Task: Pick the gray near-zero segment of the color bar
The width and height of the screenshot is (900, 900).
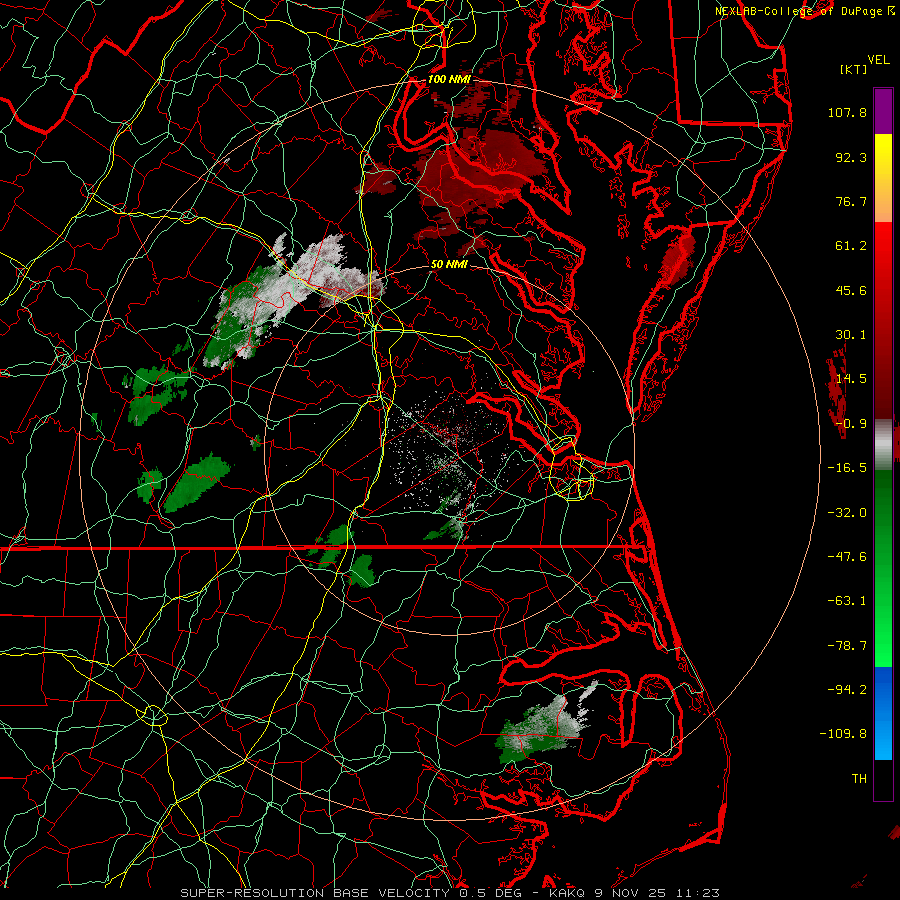Action: 883,445
